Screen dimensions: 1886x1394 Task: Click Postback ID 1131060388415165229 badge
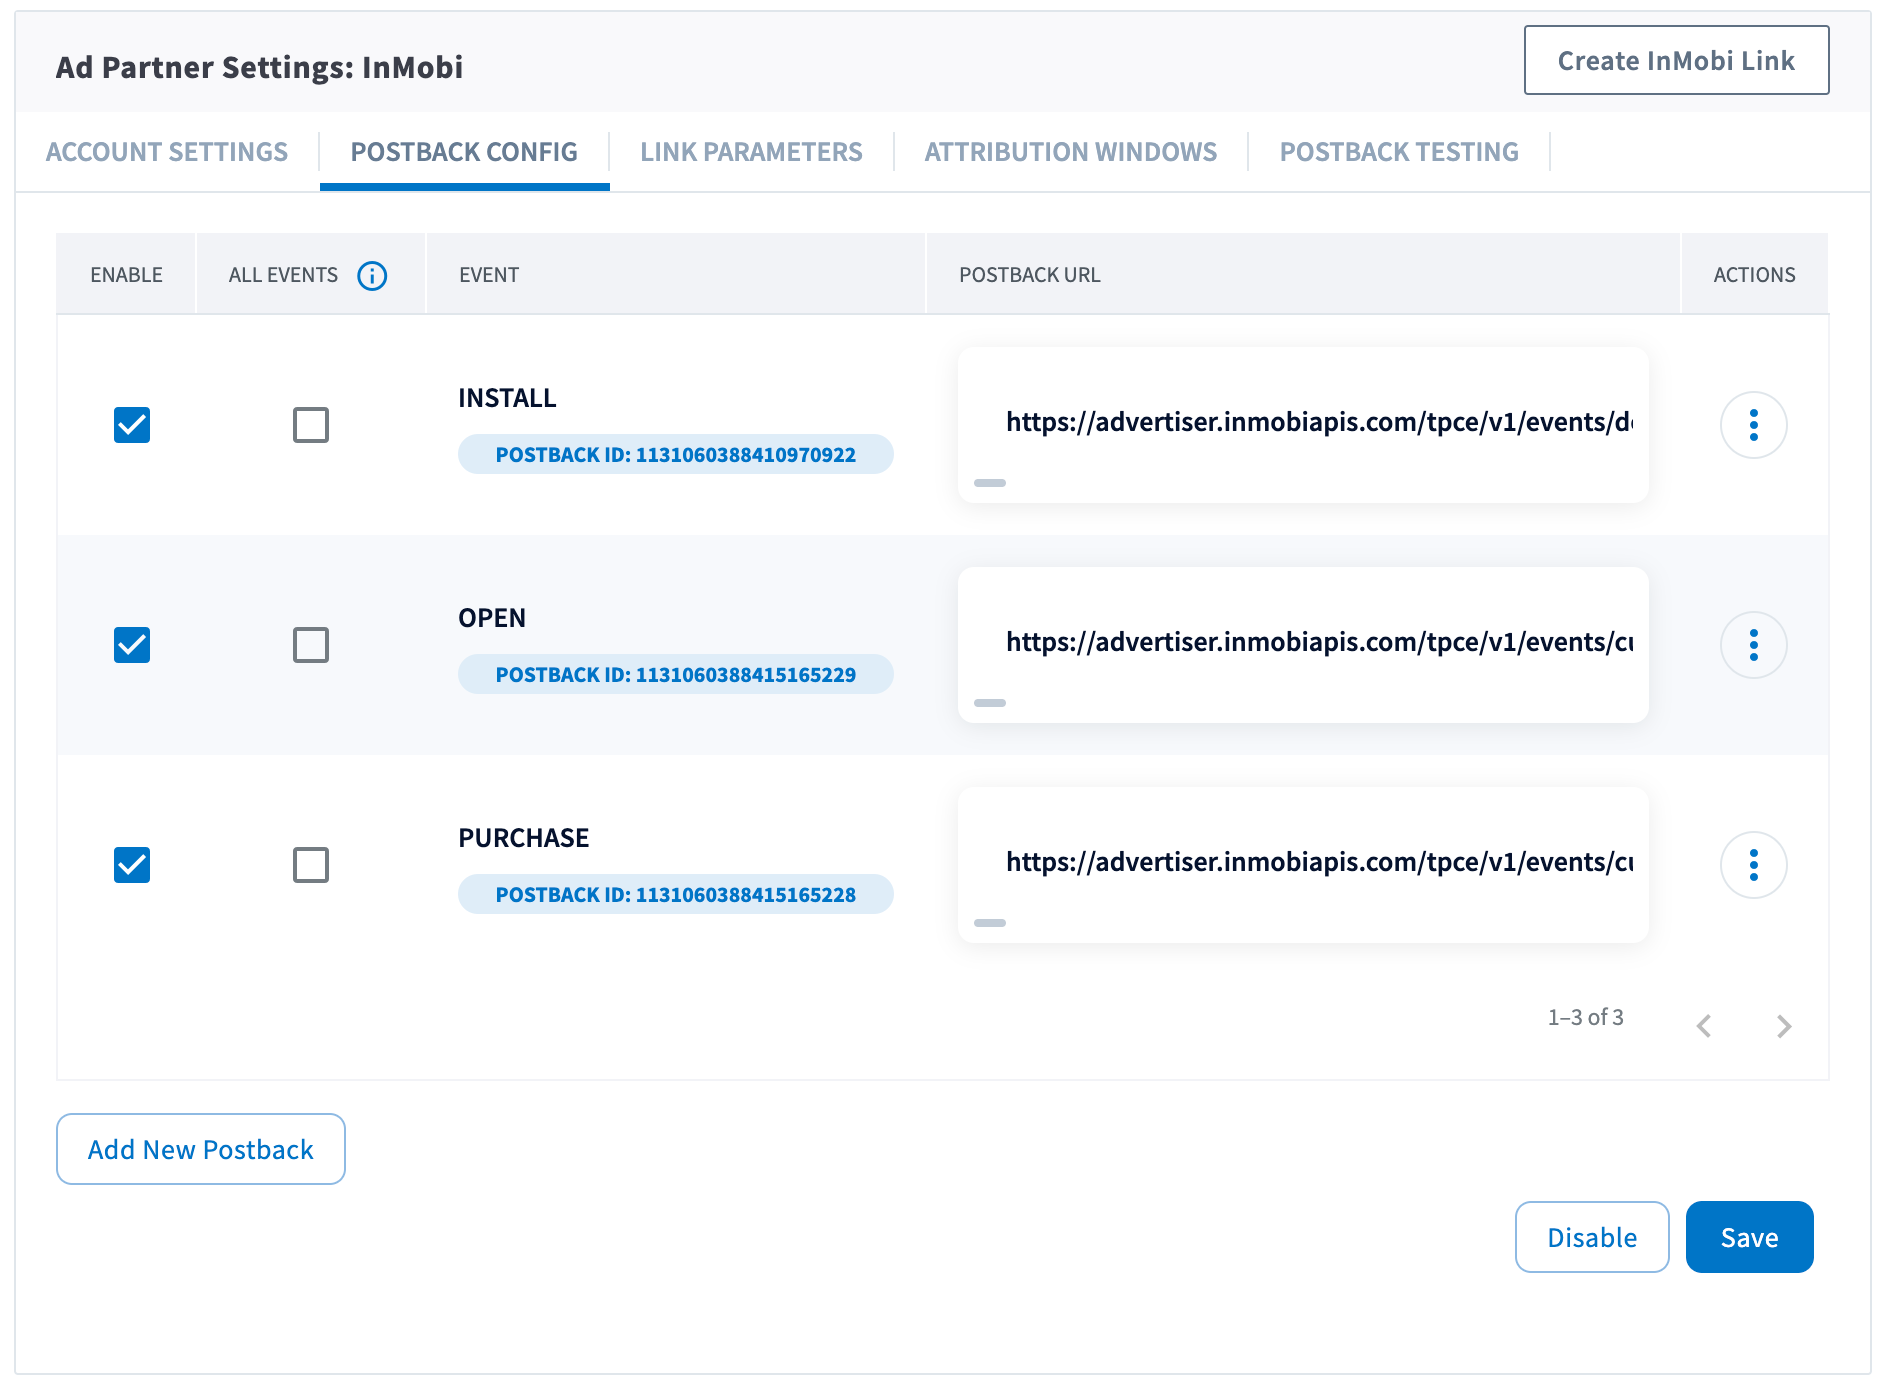pyautogui.click(x=676, y=674)
